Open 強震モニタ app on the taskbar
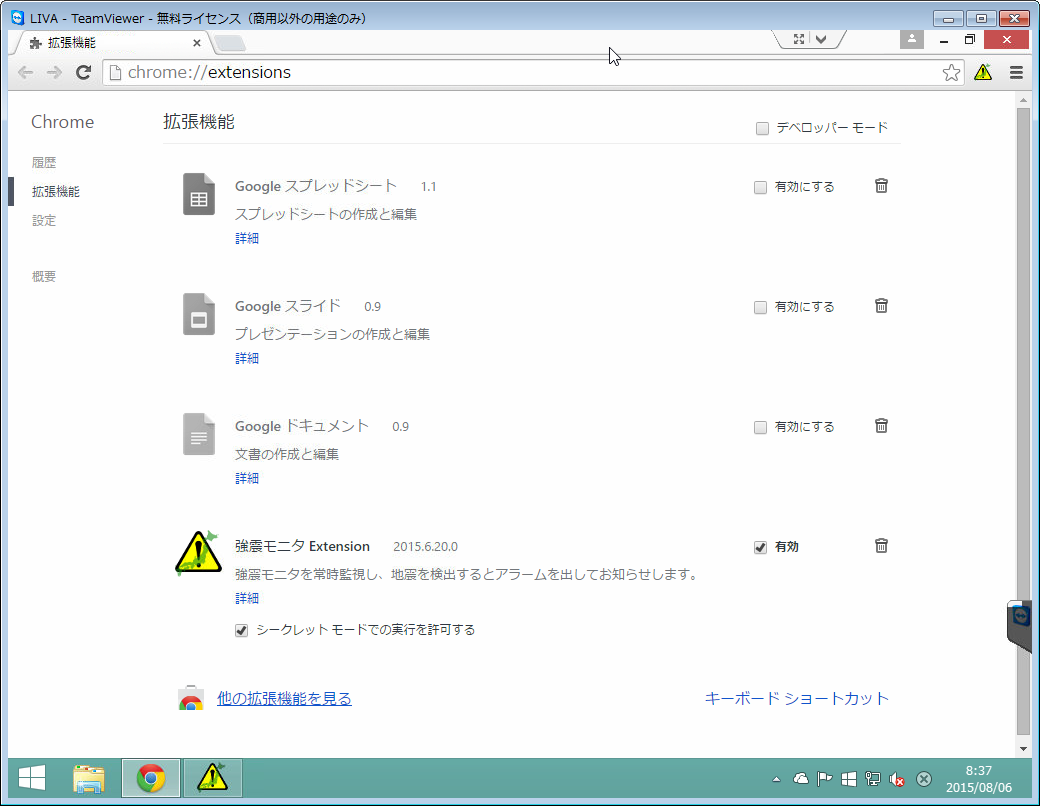 (x=212, y=778)
